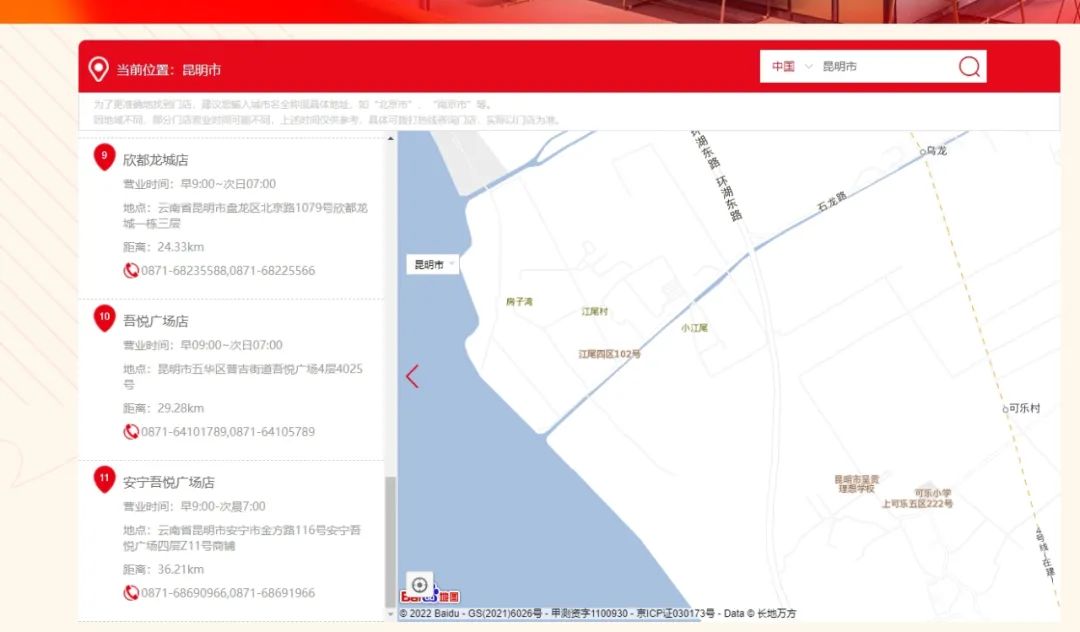This screenshot has height=632, width=1080.
Task: Click the magnifier search icon
Action: coord(969,67)
